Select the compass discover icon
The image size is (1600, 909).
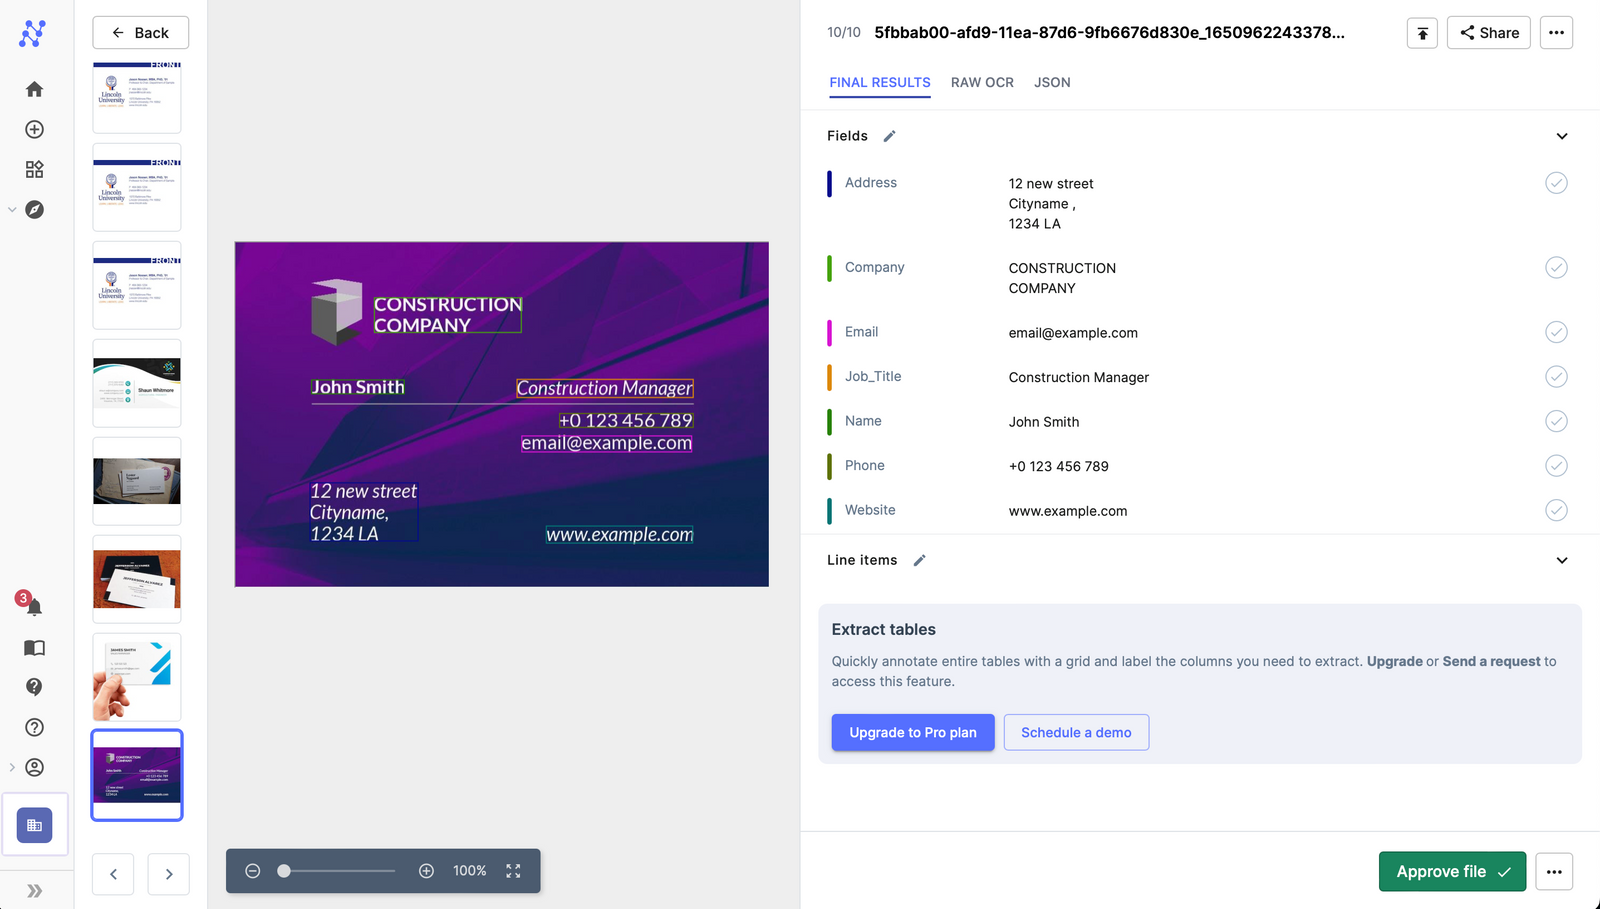(36, 210)
